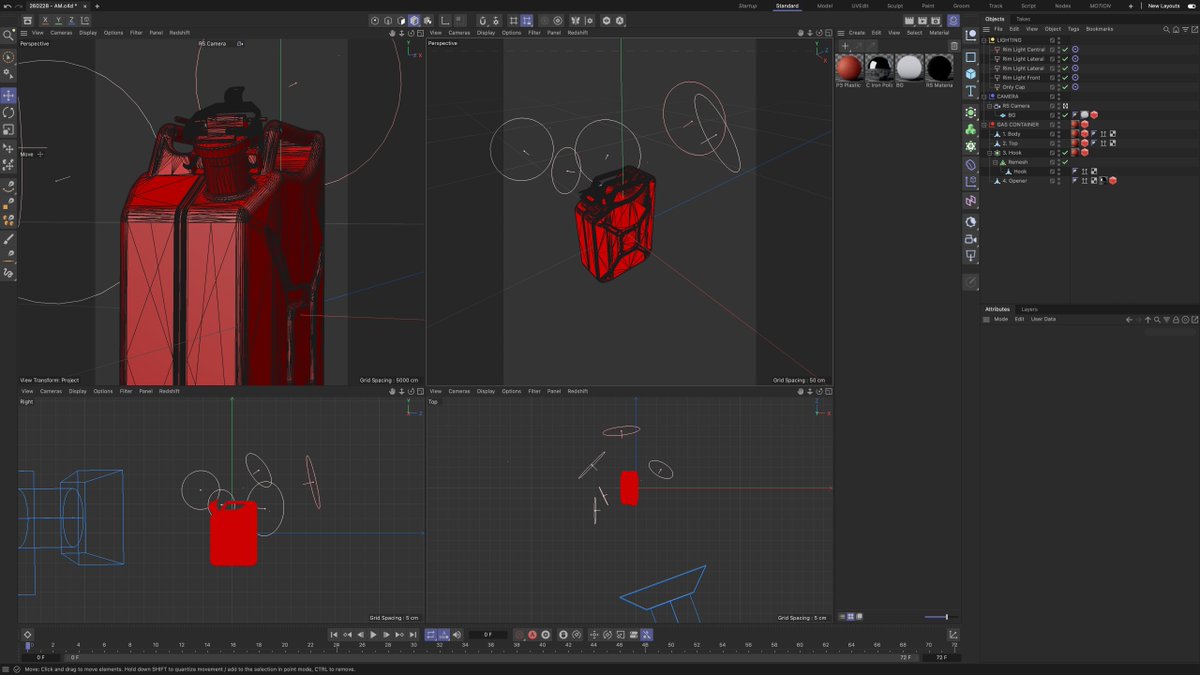
Task: Lock the Y axis button
Action: (x=58, y=20)
